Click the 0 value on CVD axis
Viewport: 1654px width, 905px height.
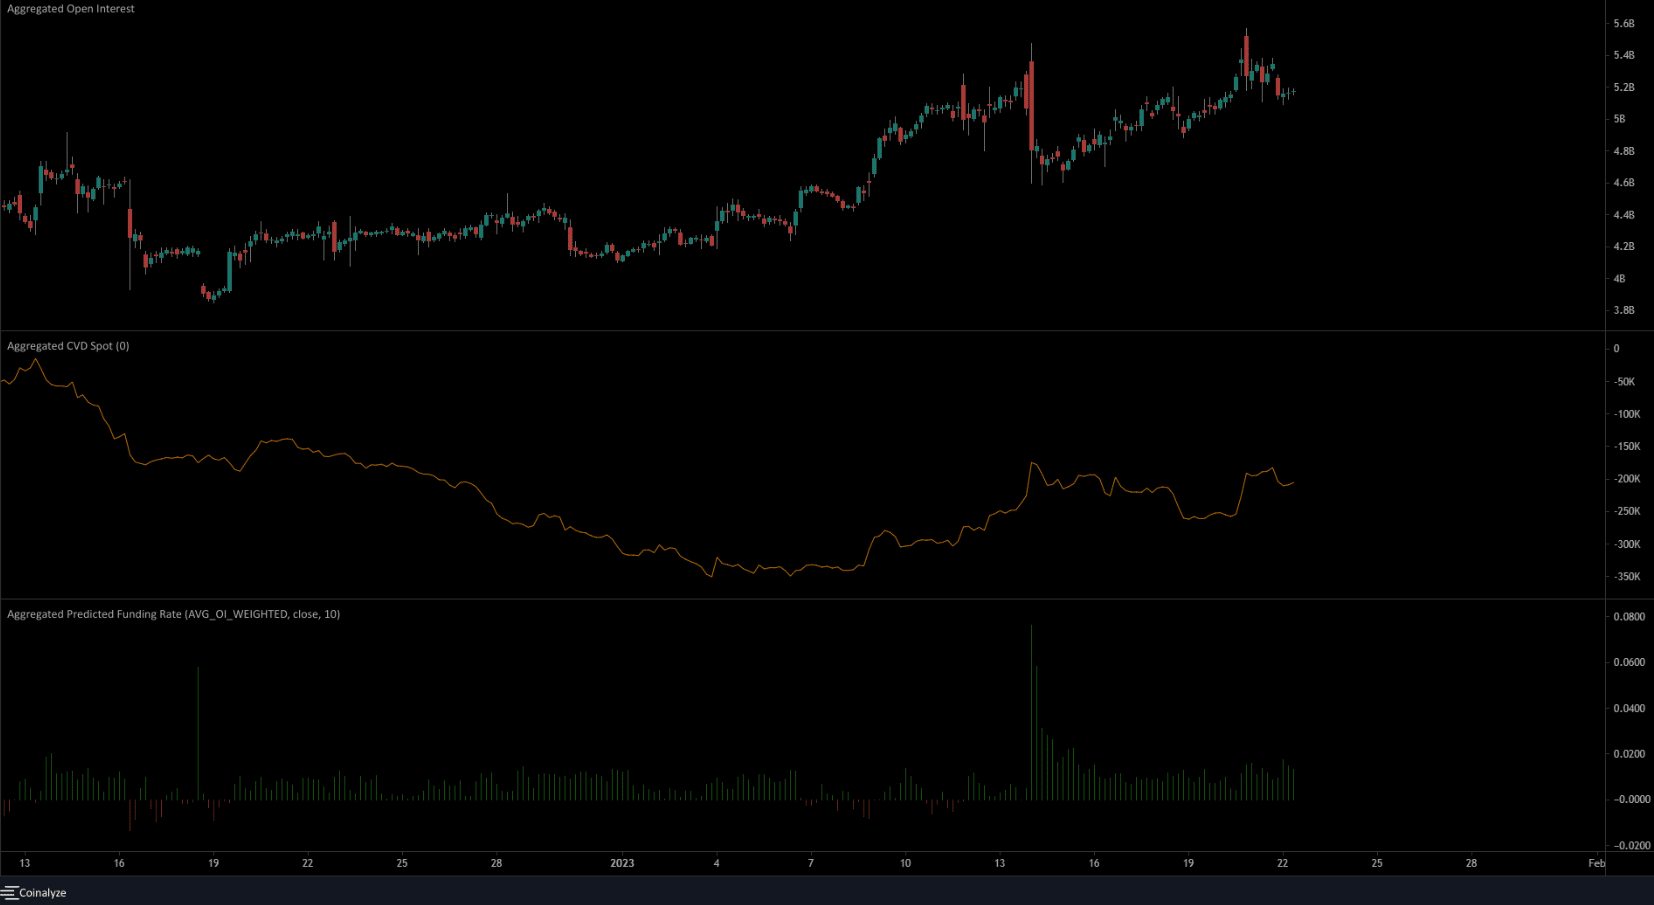1616,349
